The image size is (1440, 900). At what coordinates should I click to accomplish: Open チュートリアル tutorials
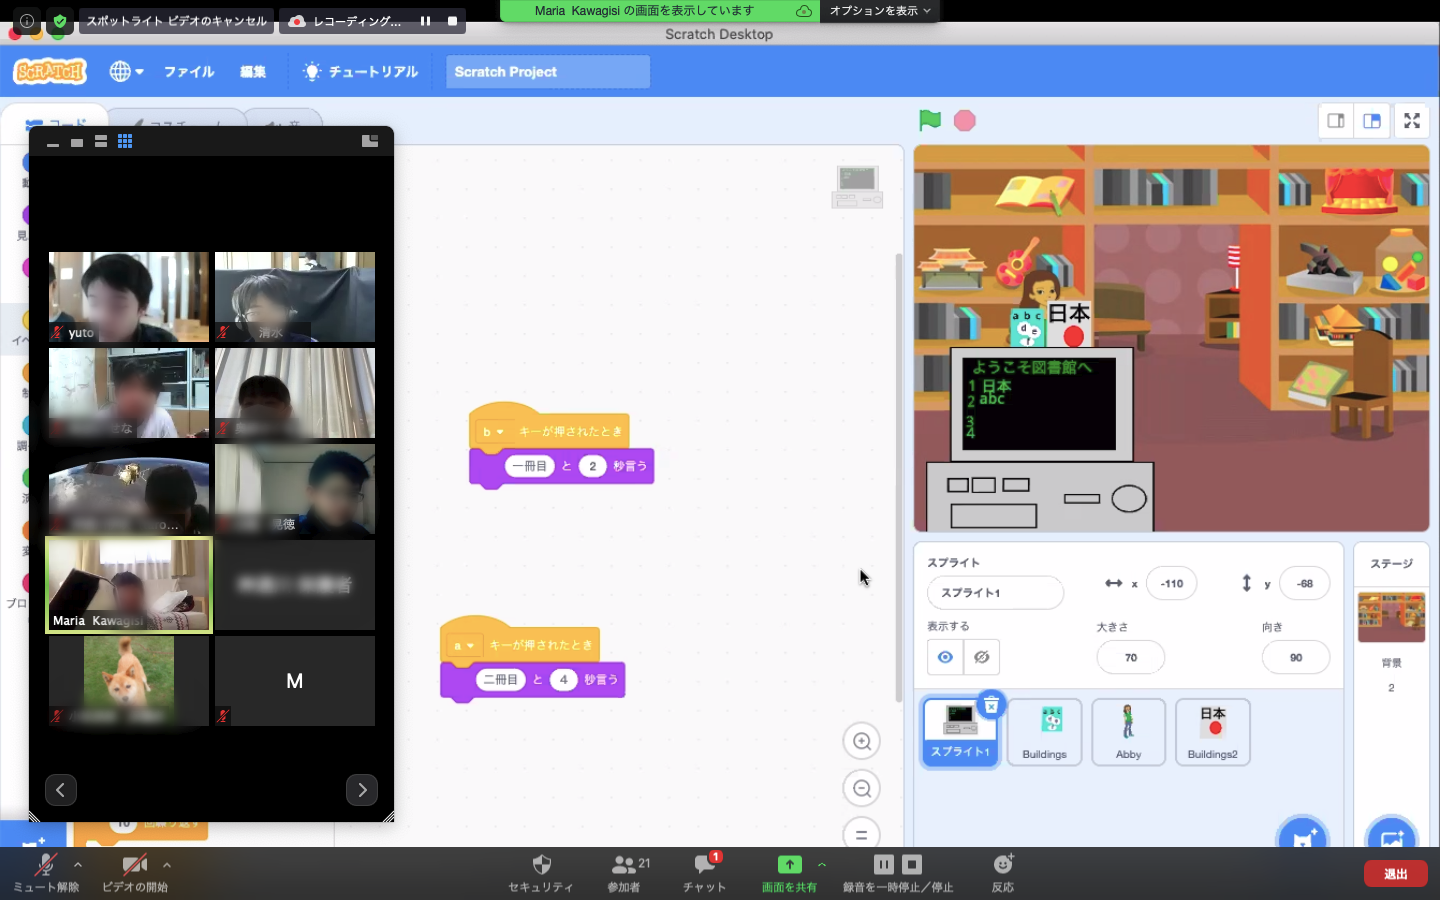[x=361, y=72]
